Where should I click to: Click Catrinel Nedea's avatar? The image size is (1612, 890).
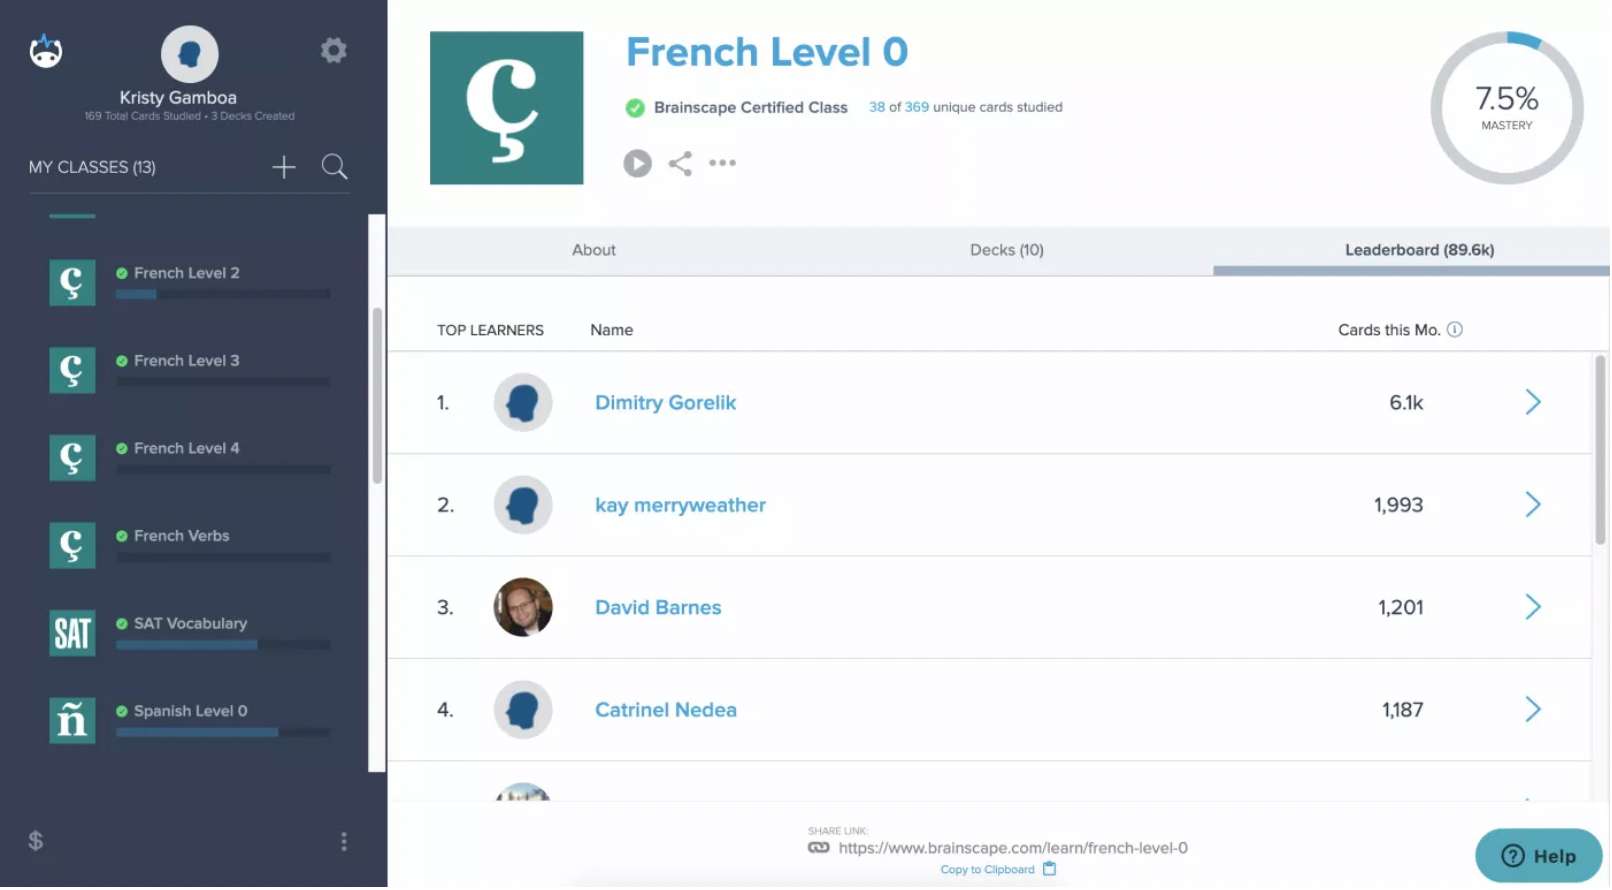(x=523, y=711)
